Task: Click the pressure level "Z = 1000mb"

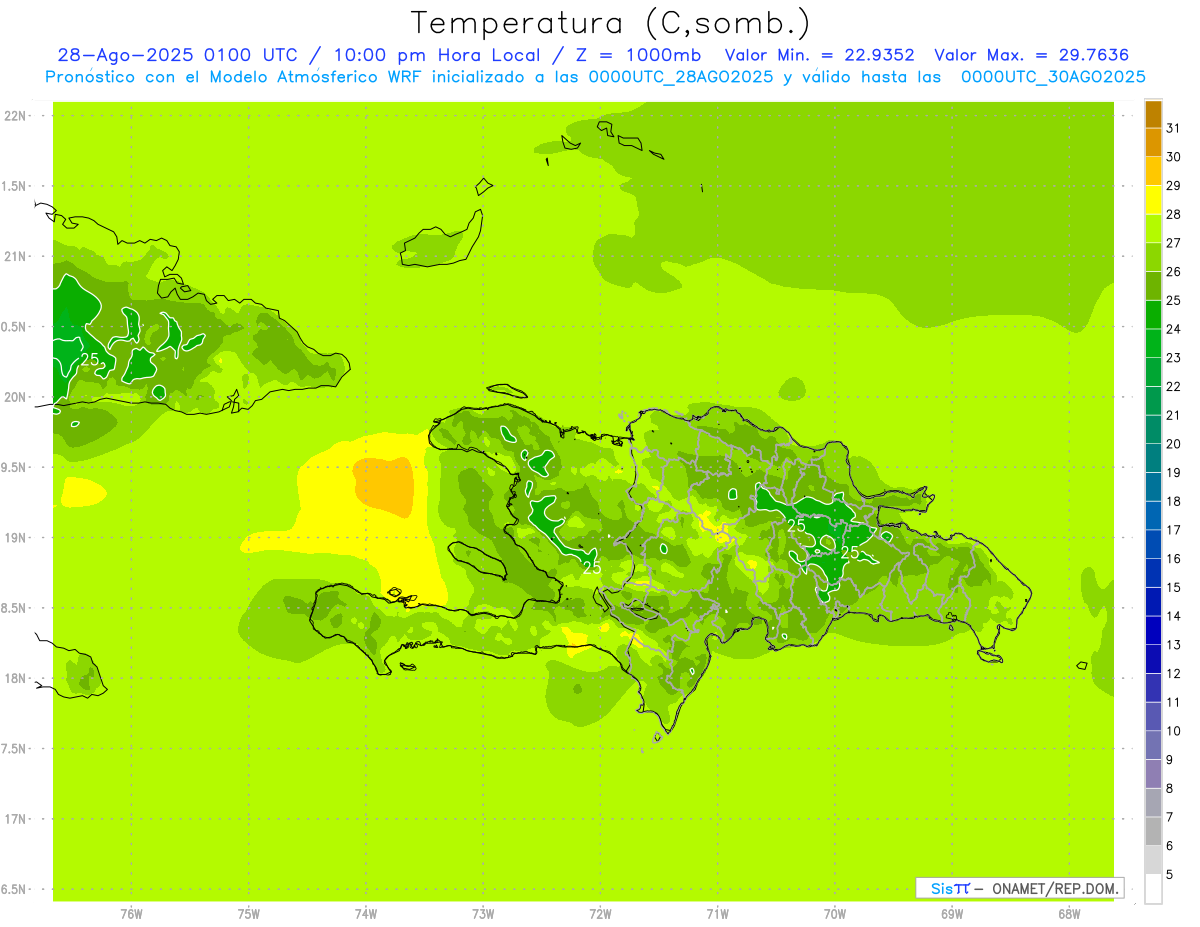Action: (x=638, y=55)
